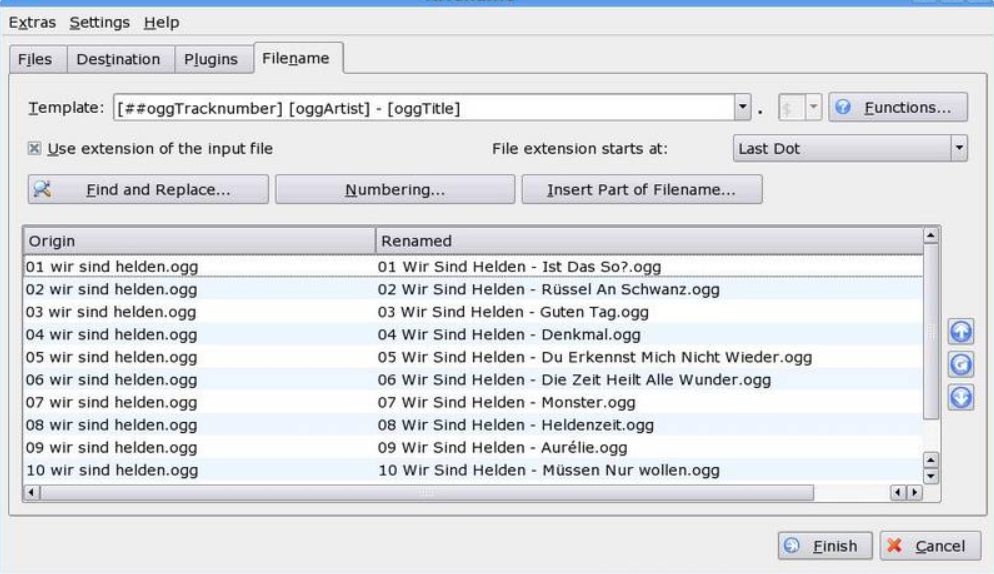The image size is (994, 574).
Task: Select row 04 wir sind helden.ogg
Action: (474, 334)
